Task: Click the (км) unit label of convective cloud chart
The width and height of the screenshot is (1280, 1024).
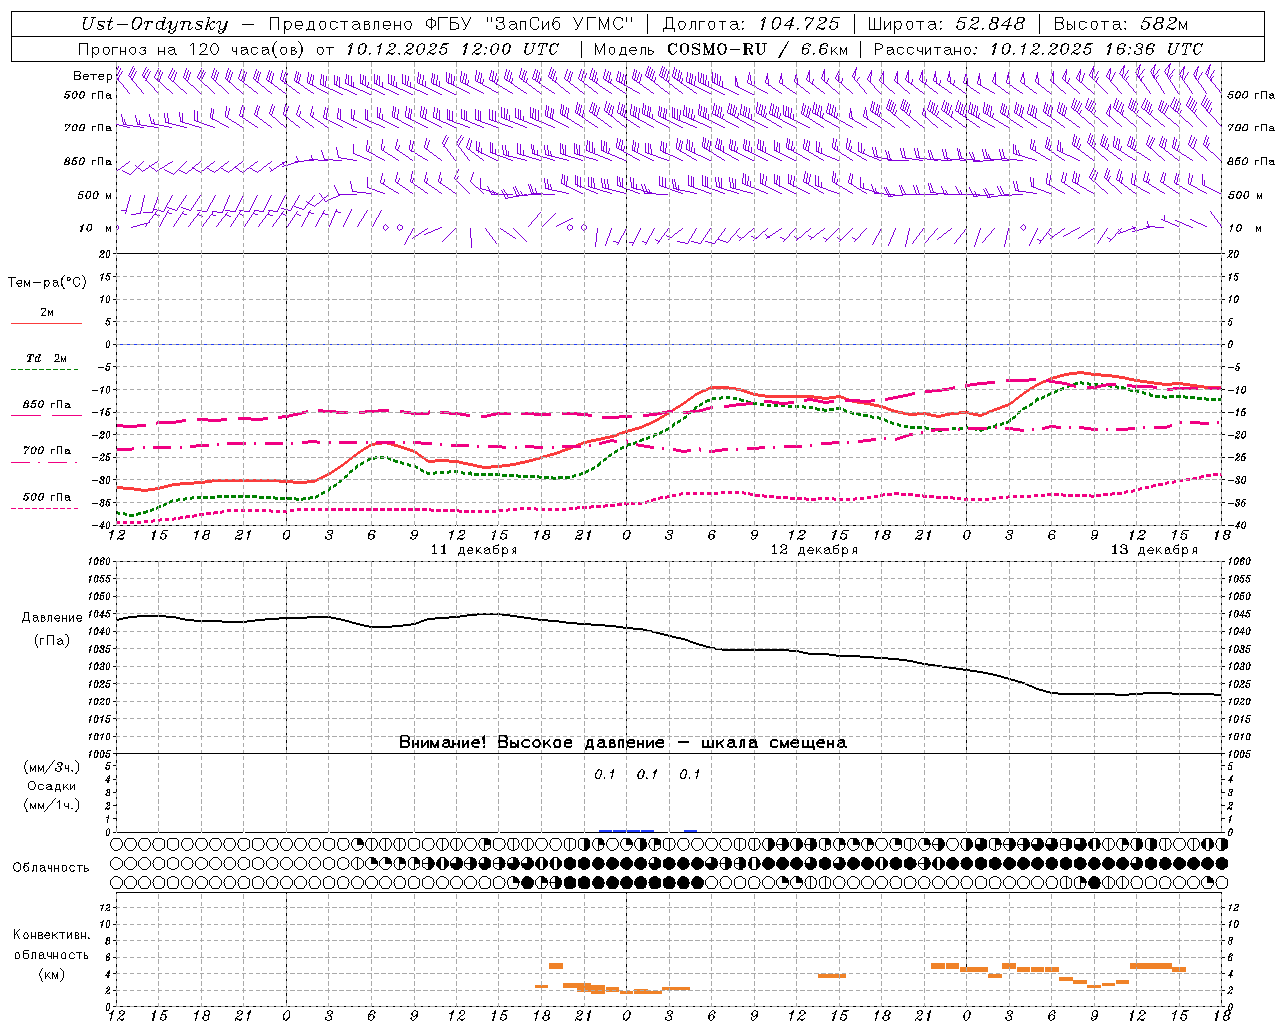Action: click(51, 974)
